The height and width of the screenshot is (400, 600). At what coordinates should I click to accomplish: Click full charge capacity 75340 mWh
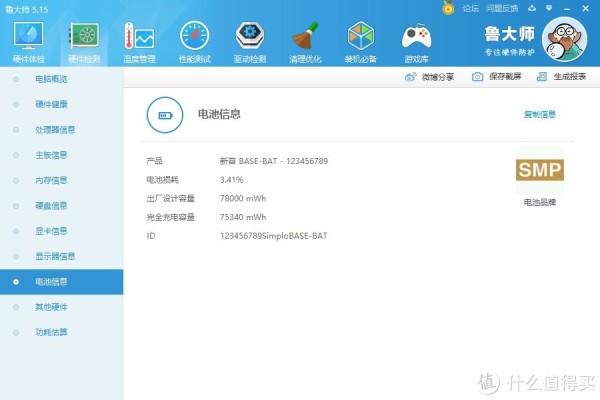pyautogui.click(x=243, y=217)
